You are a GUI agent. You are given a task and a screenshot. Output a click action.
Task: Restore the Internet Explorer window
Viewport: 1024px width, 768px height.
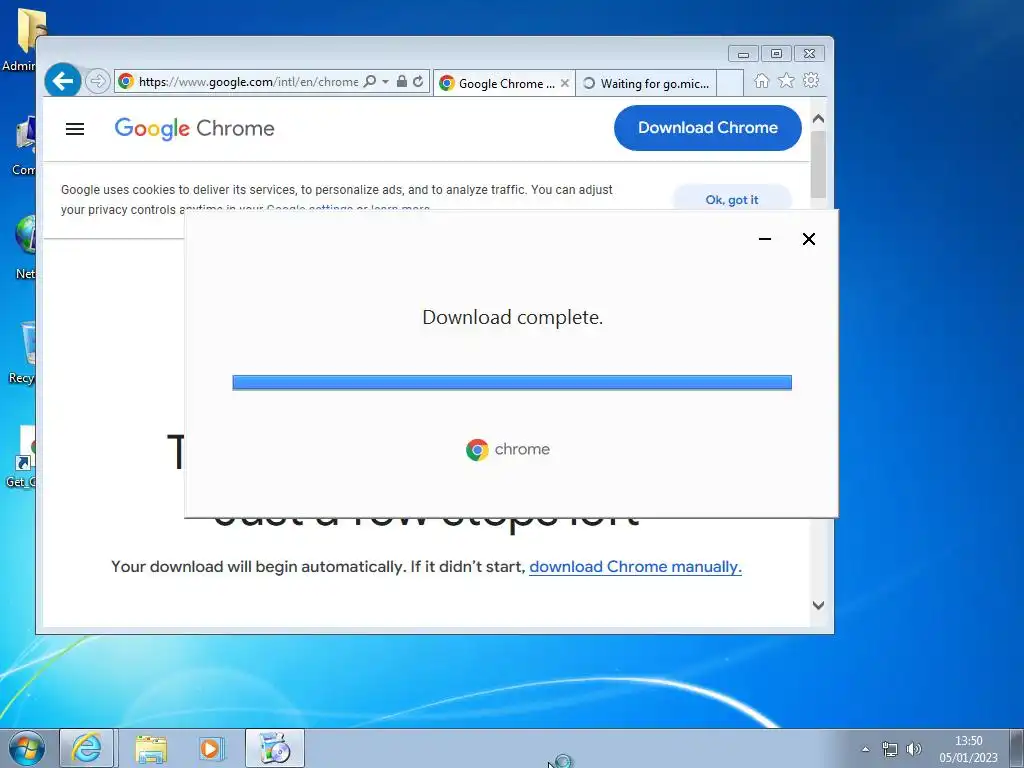coord(776,54)
